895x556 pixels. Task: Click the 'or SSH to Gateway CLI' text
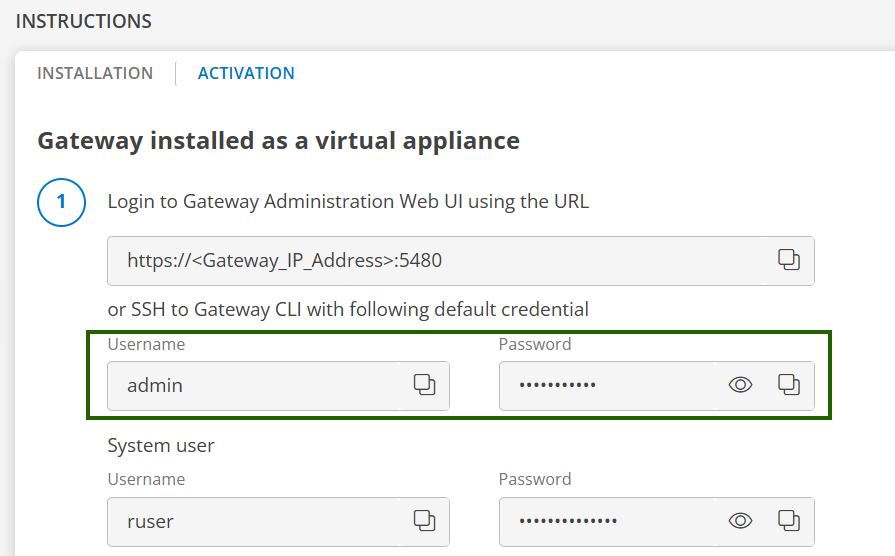348,309
